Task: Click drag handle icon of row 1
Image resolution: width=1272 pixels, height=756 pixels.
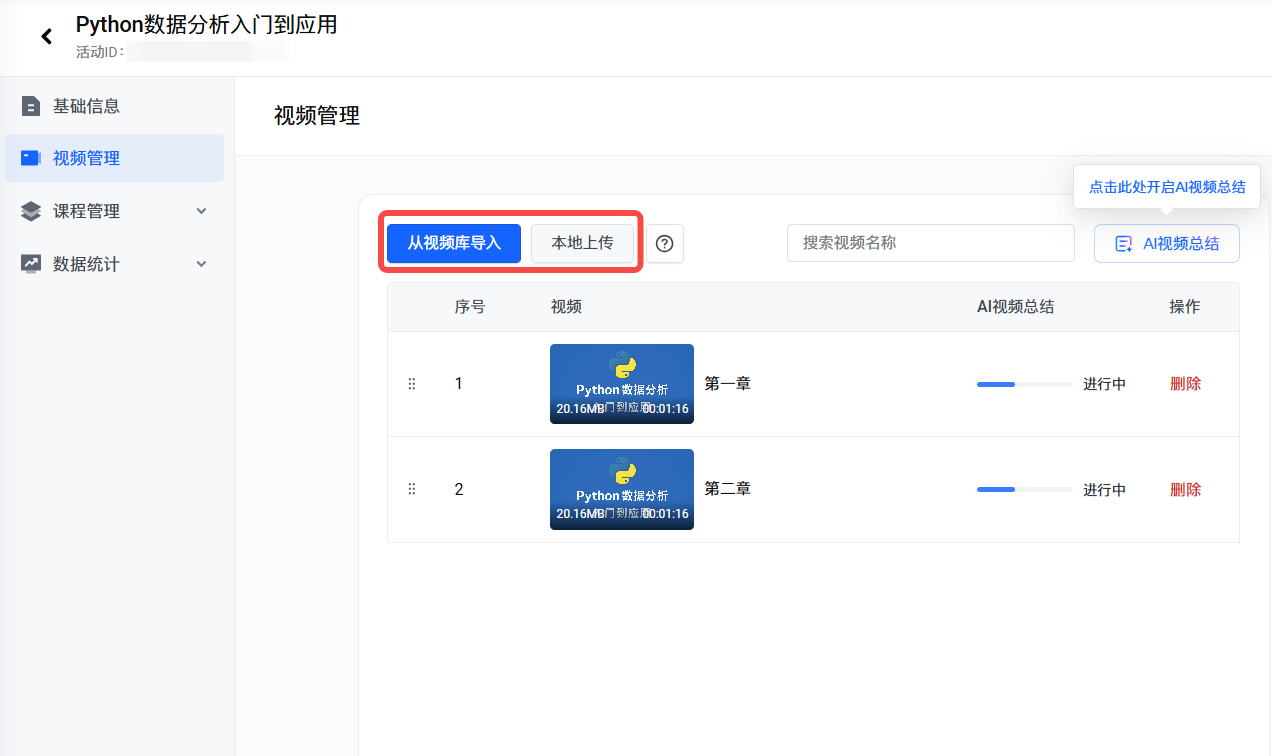Action: [x=411, y=384]
